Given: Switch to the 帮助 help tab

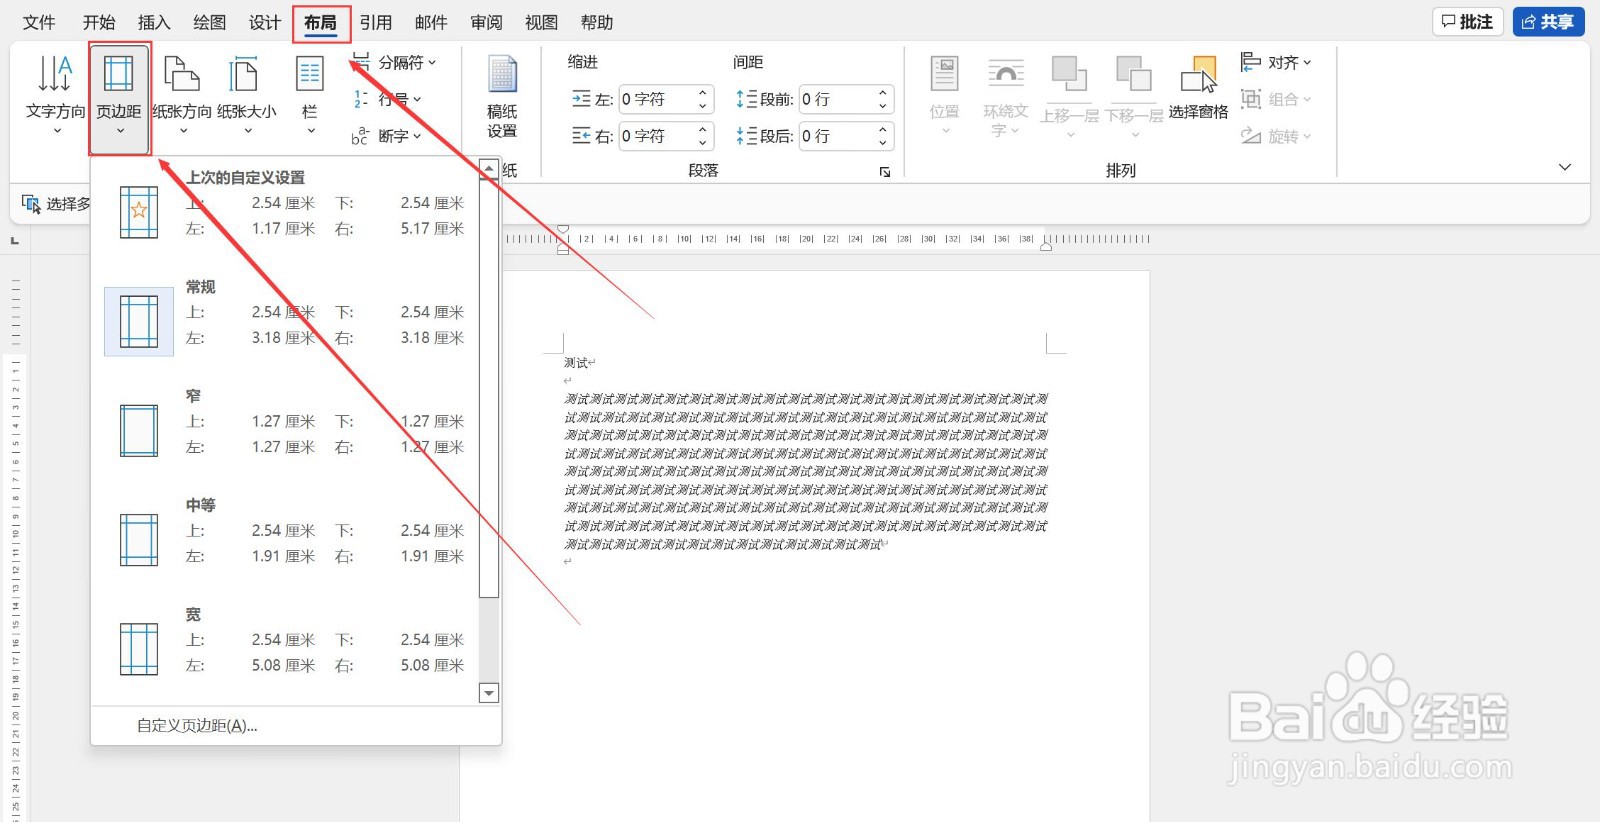Looking at the screenshot, I should point(597,22).
